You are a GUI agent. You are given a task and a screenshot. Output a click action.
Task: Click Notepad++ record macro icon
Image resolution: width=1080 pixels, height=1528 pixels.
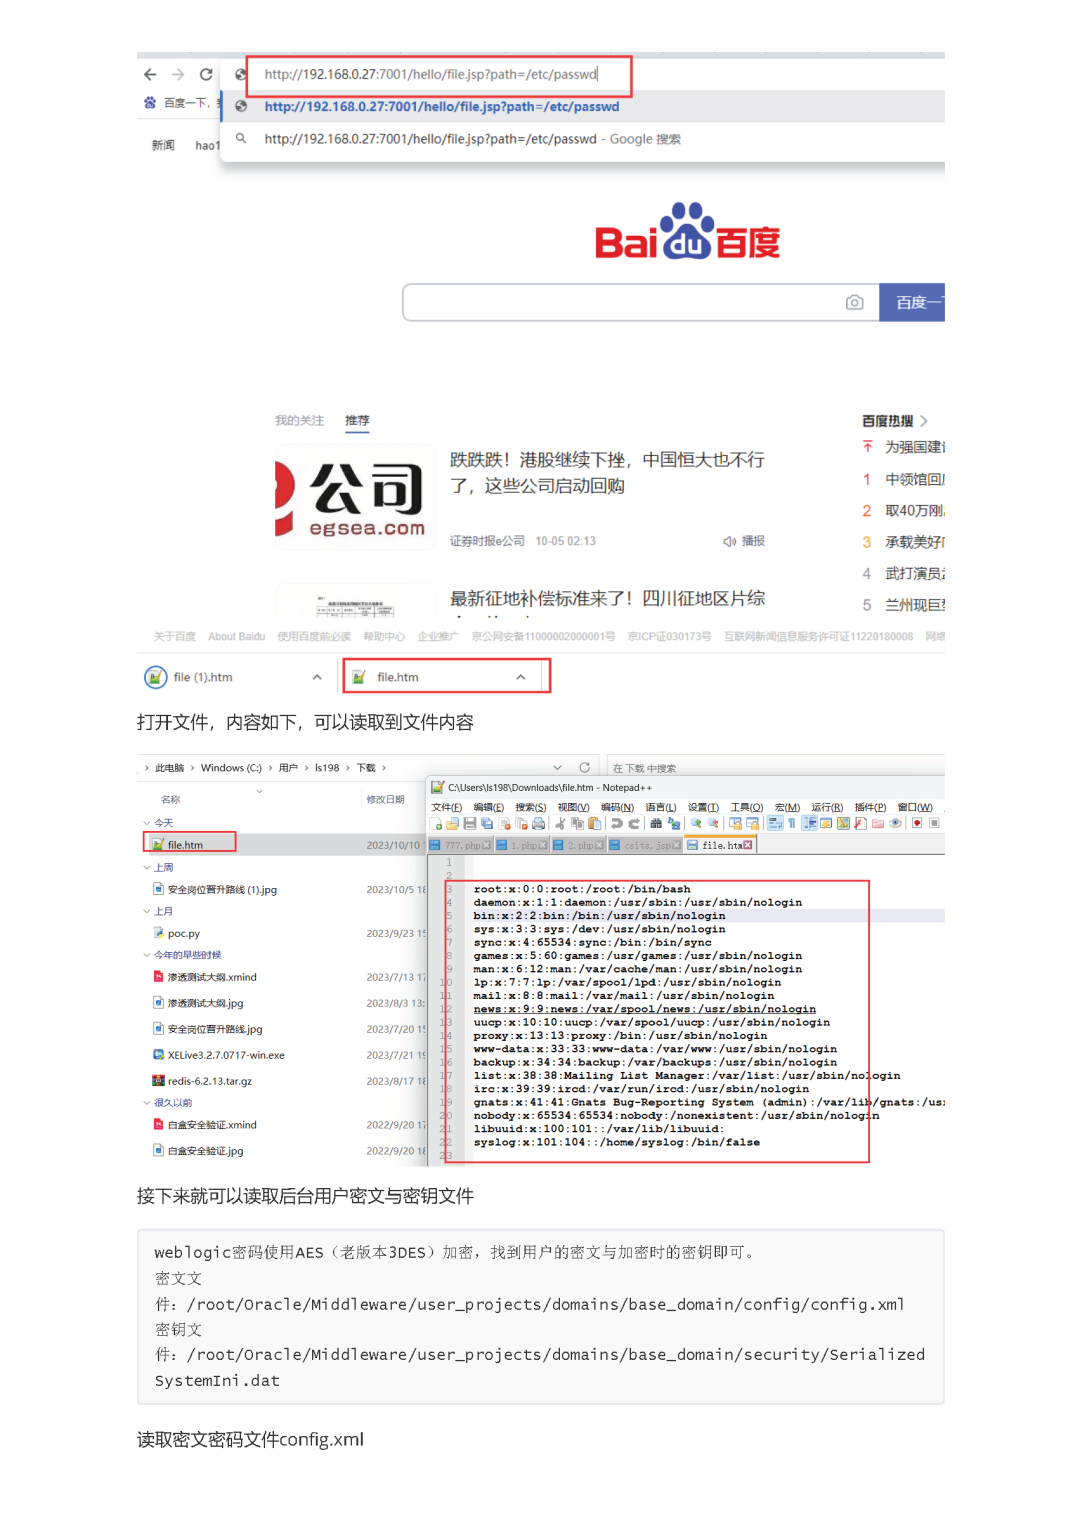917,824
